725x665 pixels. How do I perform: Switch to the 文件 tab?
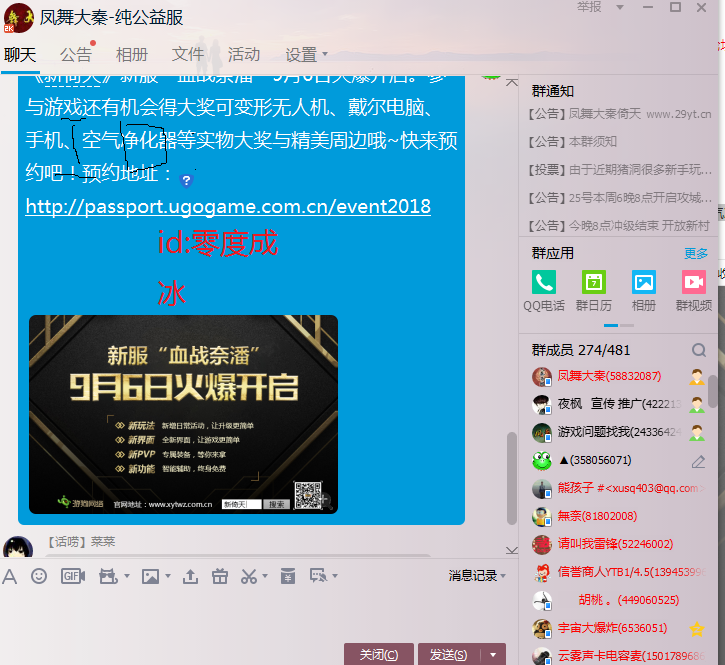(x=188, y=55)
